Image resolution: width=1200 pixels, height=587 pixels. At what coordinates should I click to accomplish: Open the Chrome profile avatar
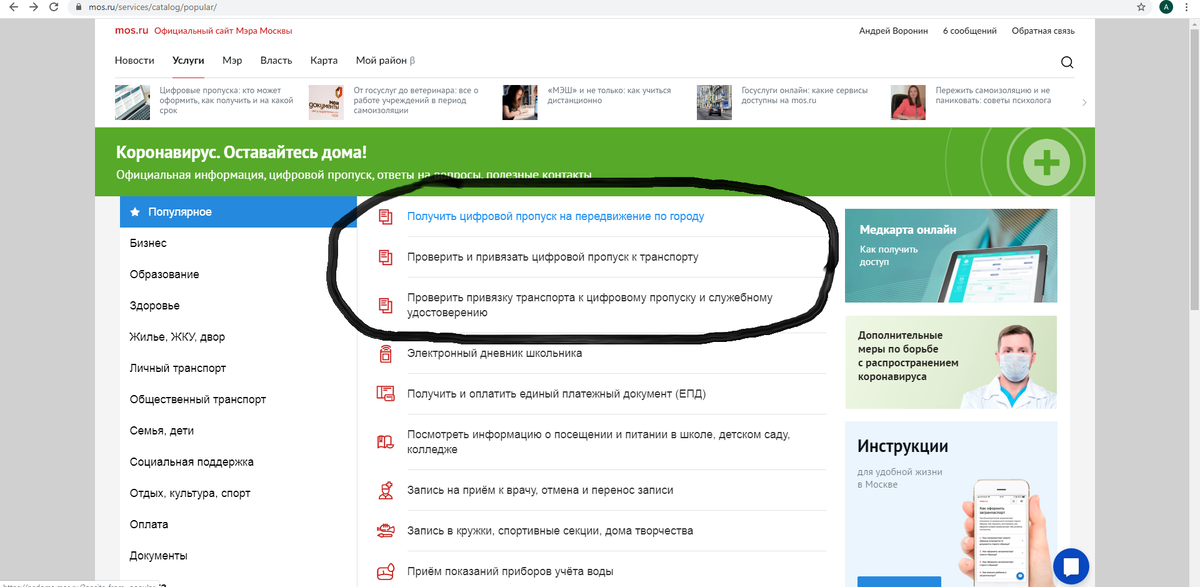pyautogui.click(x=1166, y=7)
